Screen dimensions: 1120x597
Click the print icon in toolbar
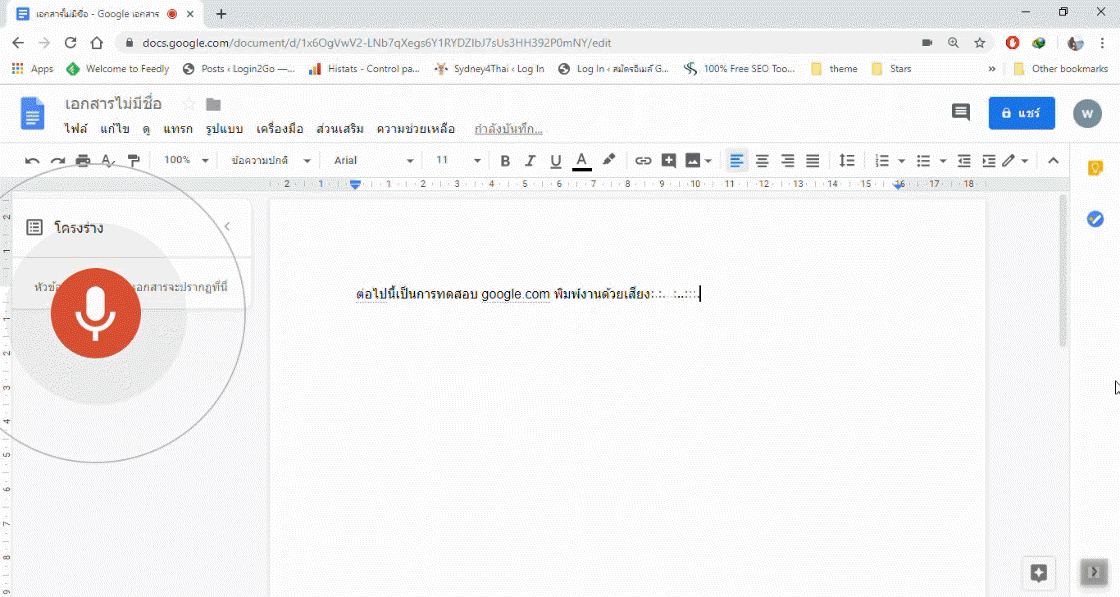[x=83, y=161]
